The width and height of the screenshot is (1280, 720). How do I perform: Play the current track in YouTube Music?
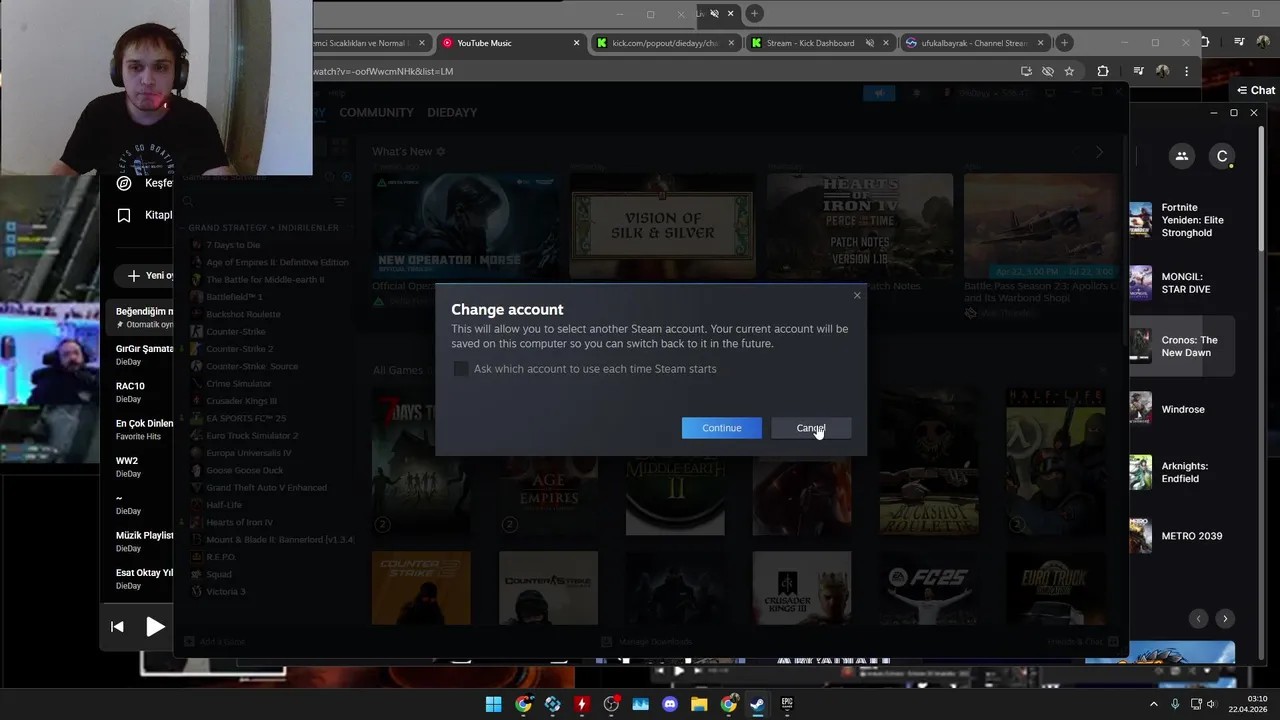point(155,627)
